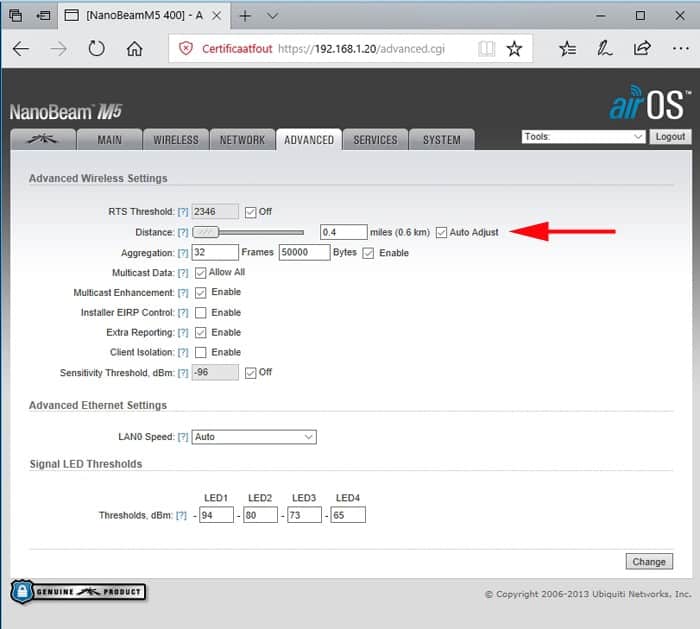
Task: Click LAN0 Speed help [?] link
Action: click(183, 437)
